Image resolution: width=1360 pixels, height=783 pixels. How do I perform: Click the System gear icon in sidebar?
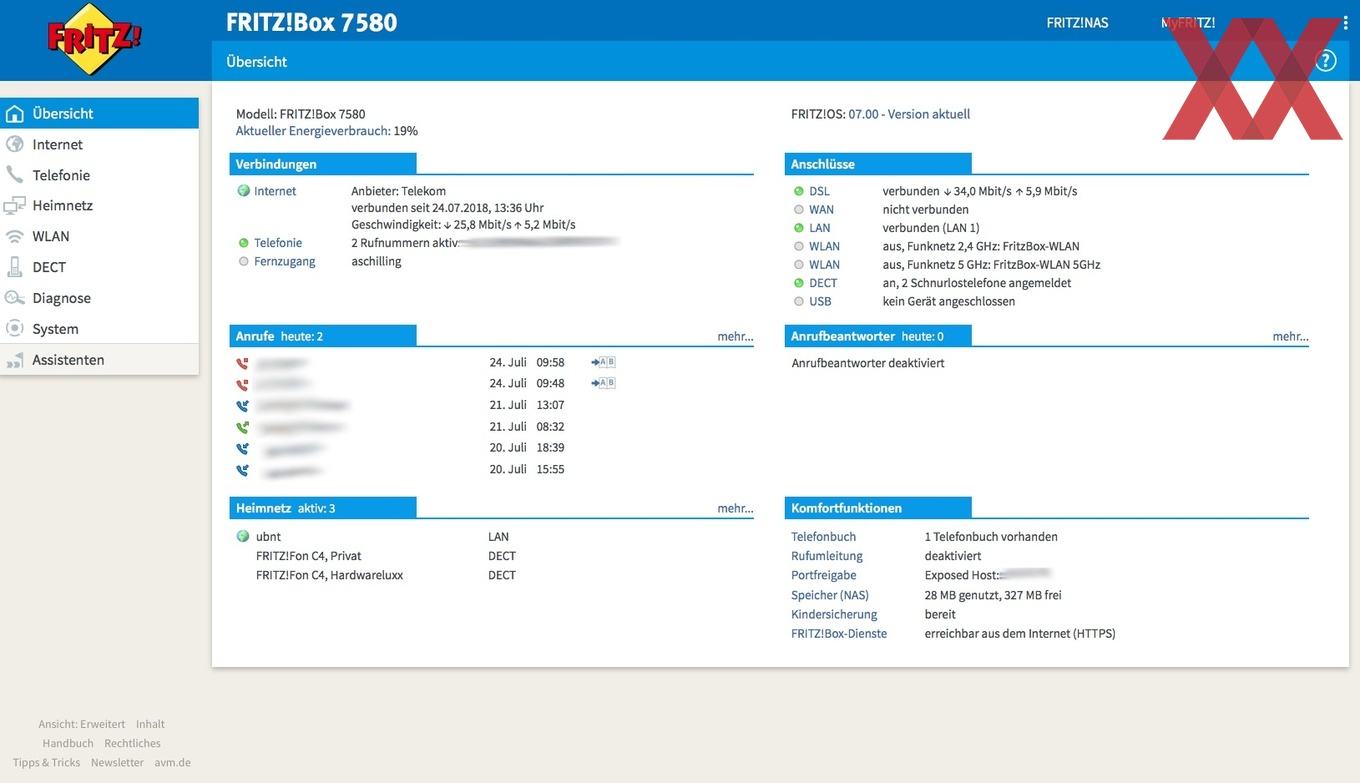14,328
